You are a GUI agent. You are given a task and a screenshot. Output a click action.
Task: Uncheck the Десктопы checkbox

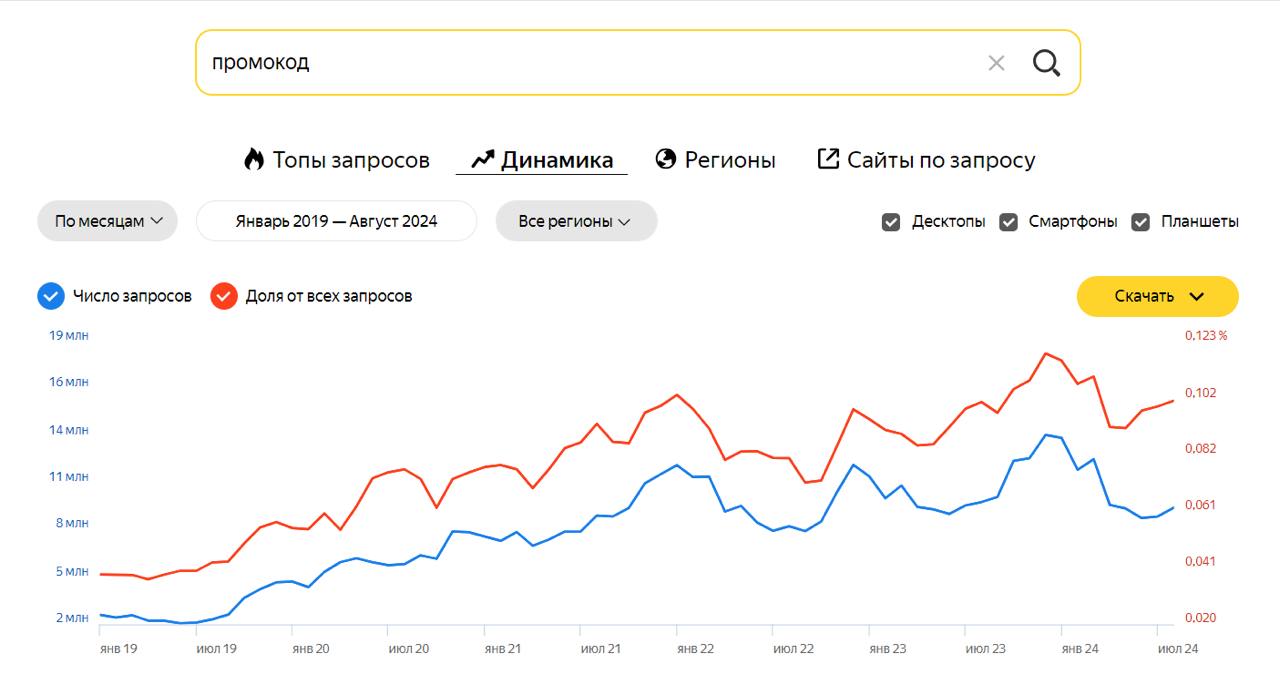[x=891, y=222]
